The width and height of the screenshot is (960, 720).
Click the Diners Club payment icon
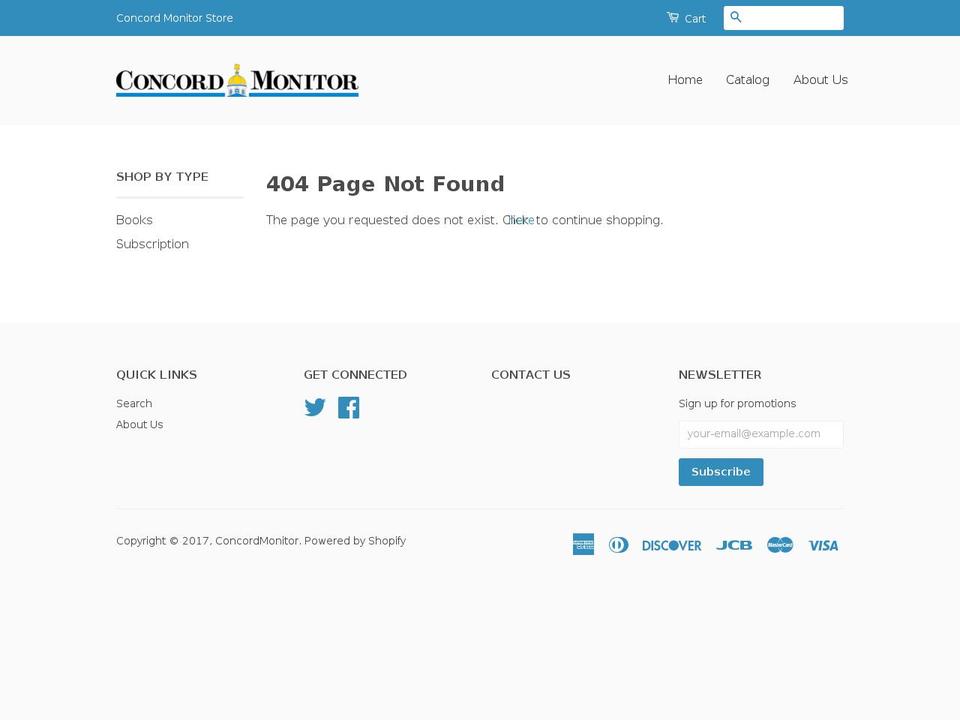click(x=618, y=545)
